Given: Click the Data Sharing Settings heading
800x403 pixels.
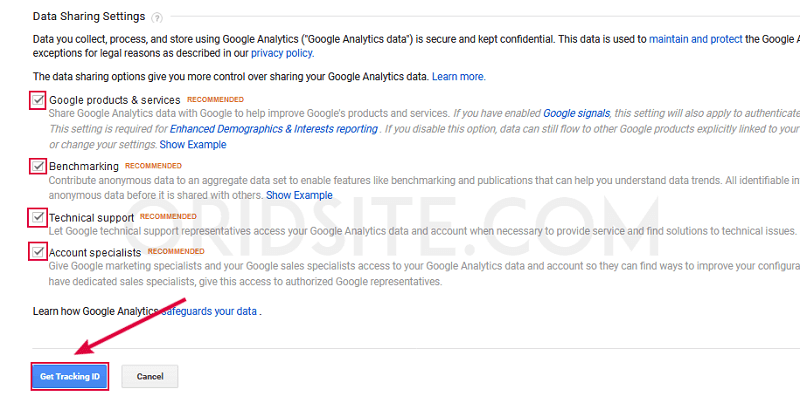Looking at the screenshot, I should click(x=89, y=18).
